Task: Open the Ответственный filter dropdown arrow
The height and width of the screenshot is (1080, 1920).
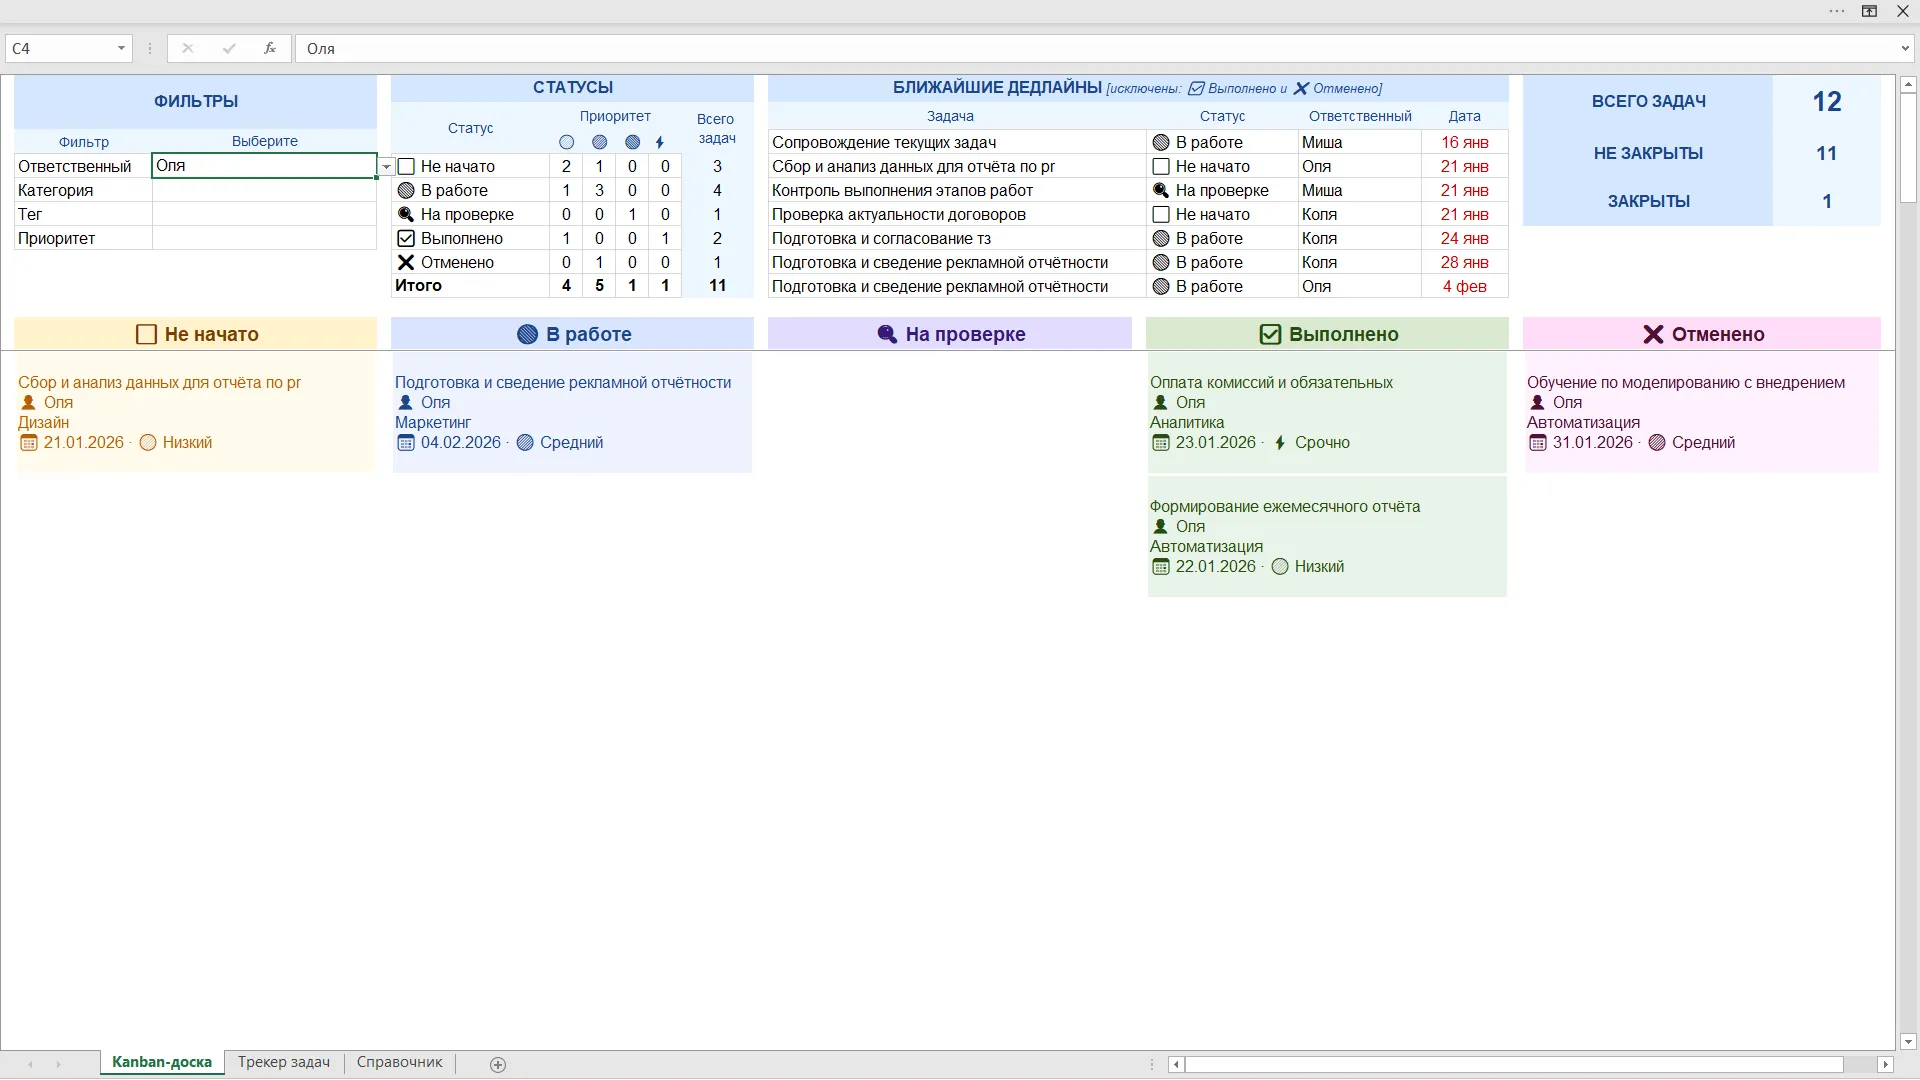Action: 386,167
